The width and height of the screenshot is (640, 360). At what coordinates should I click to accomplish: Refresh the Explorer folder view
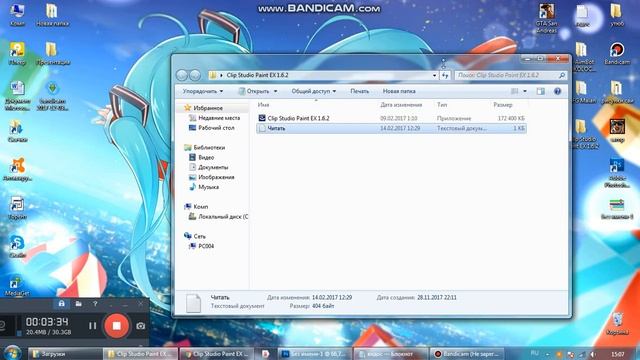coord(445,76)
